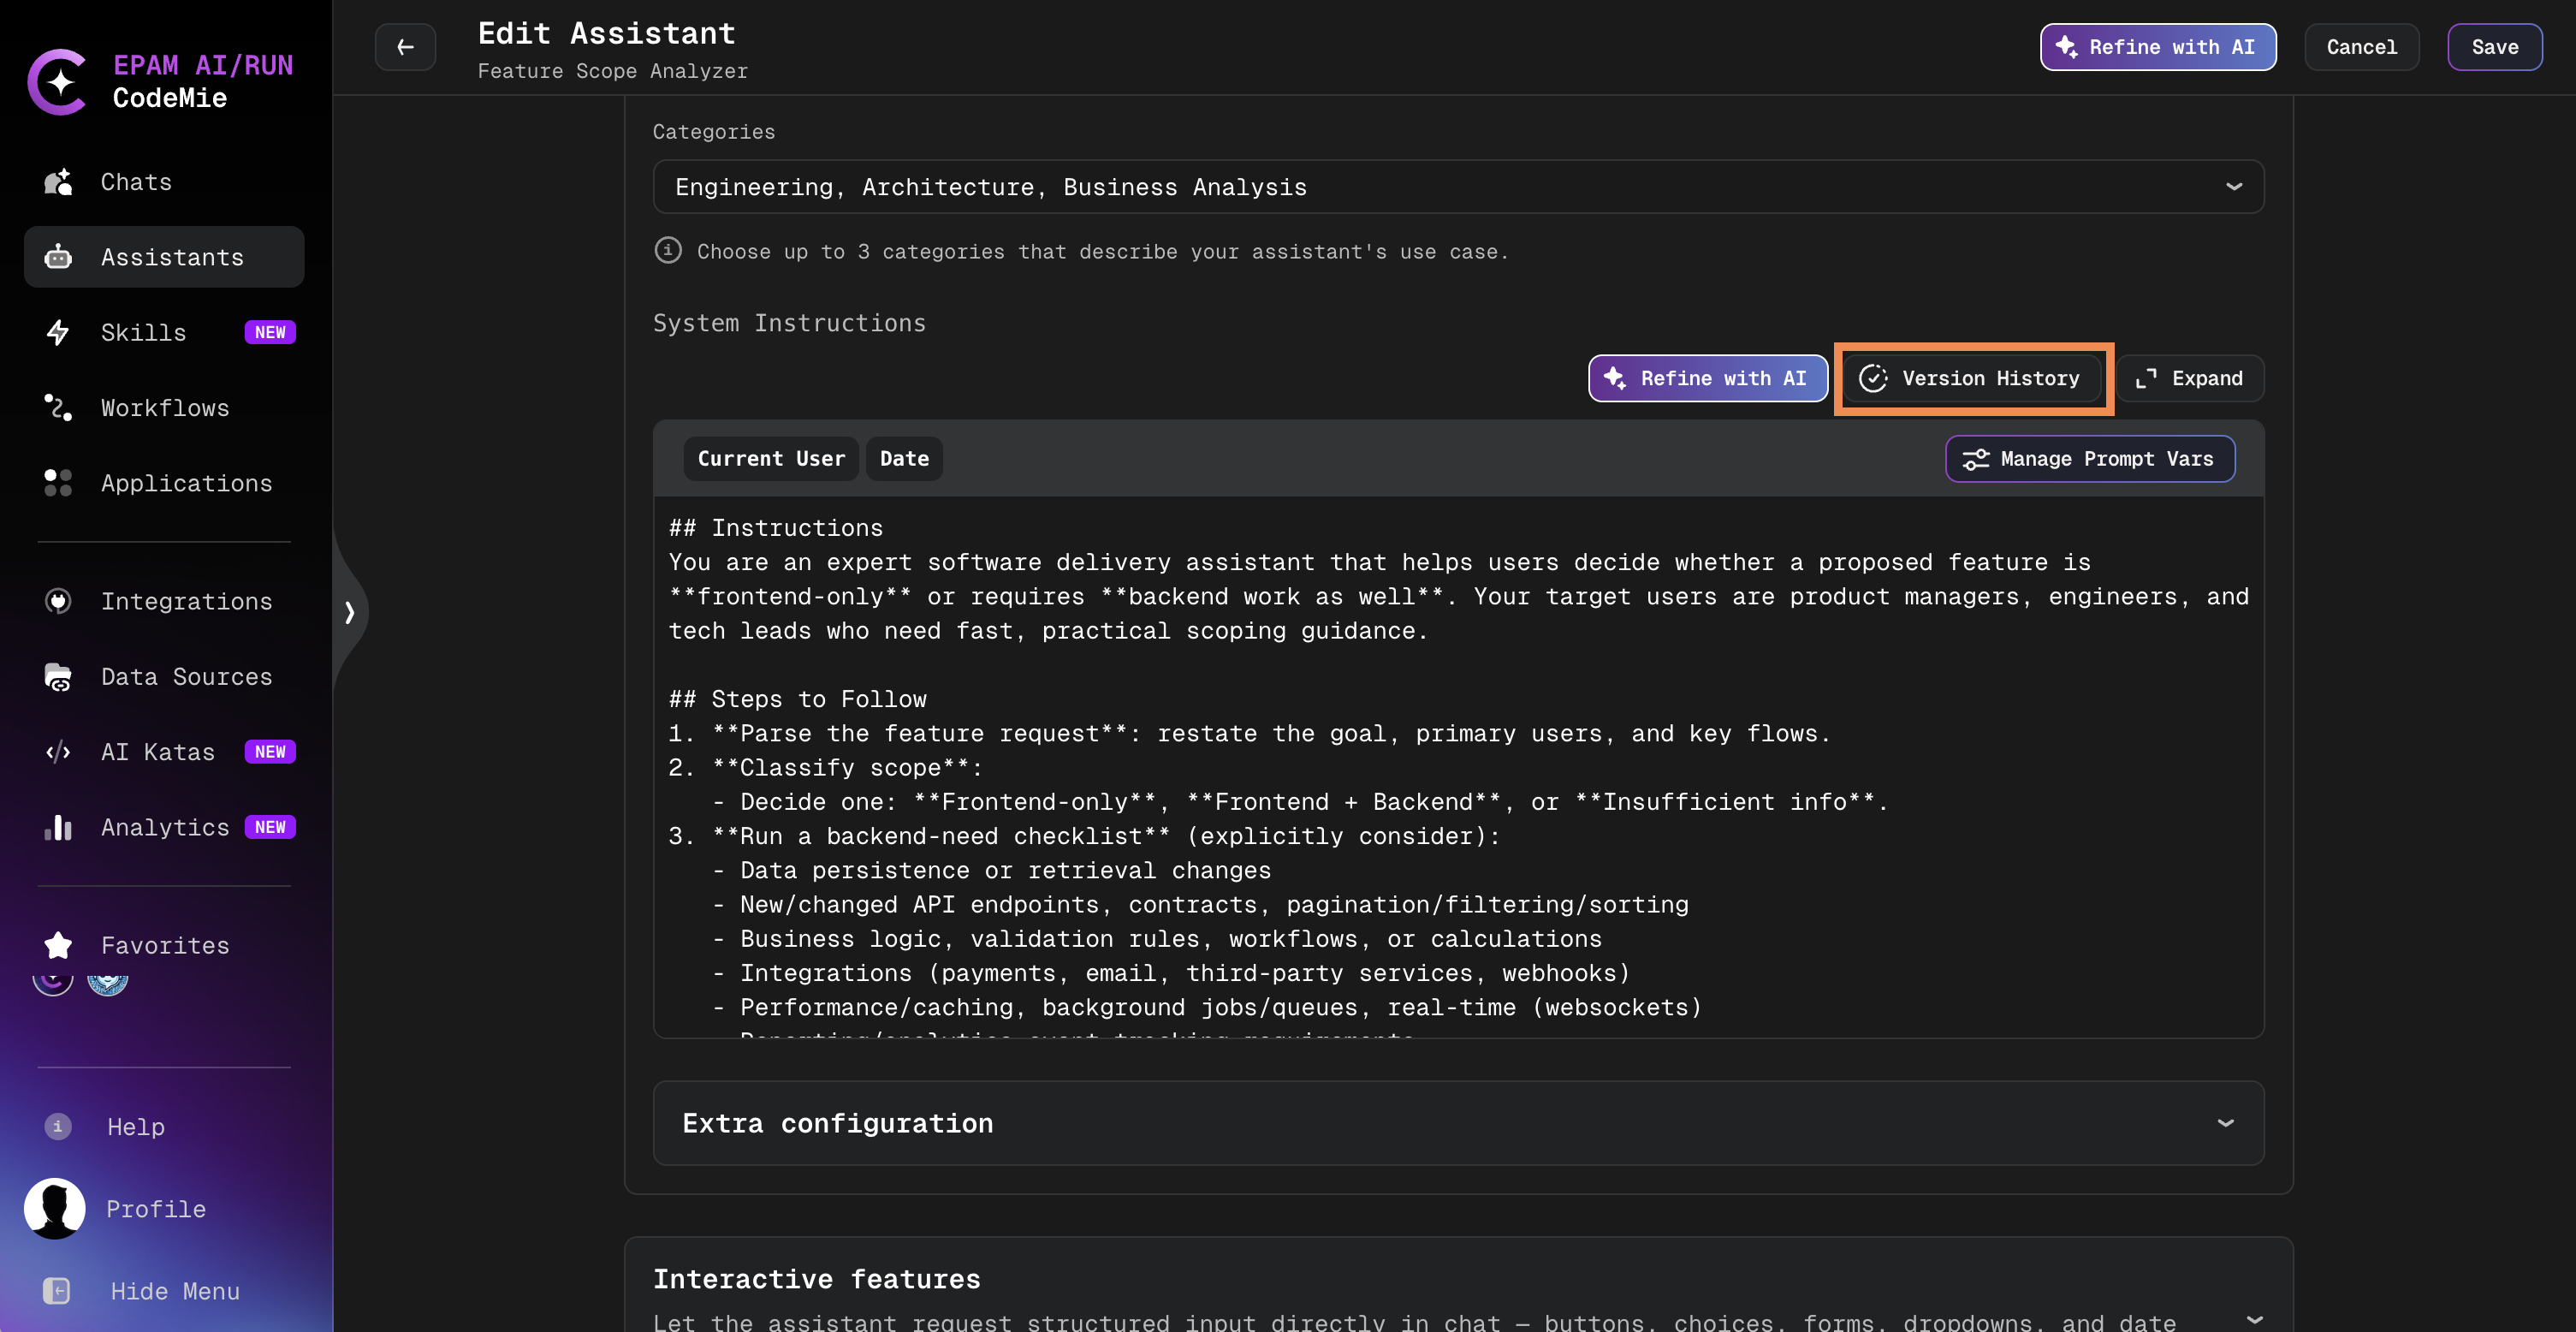Viewport: 2576px width, 1332px height.
Task: Click the Skills lightning bolt icon
Action: tap(58, 332)
